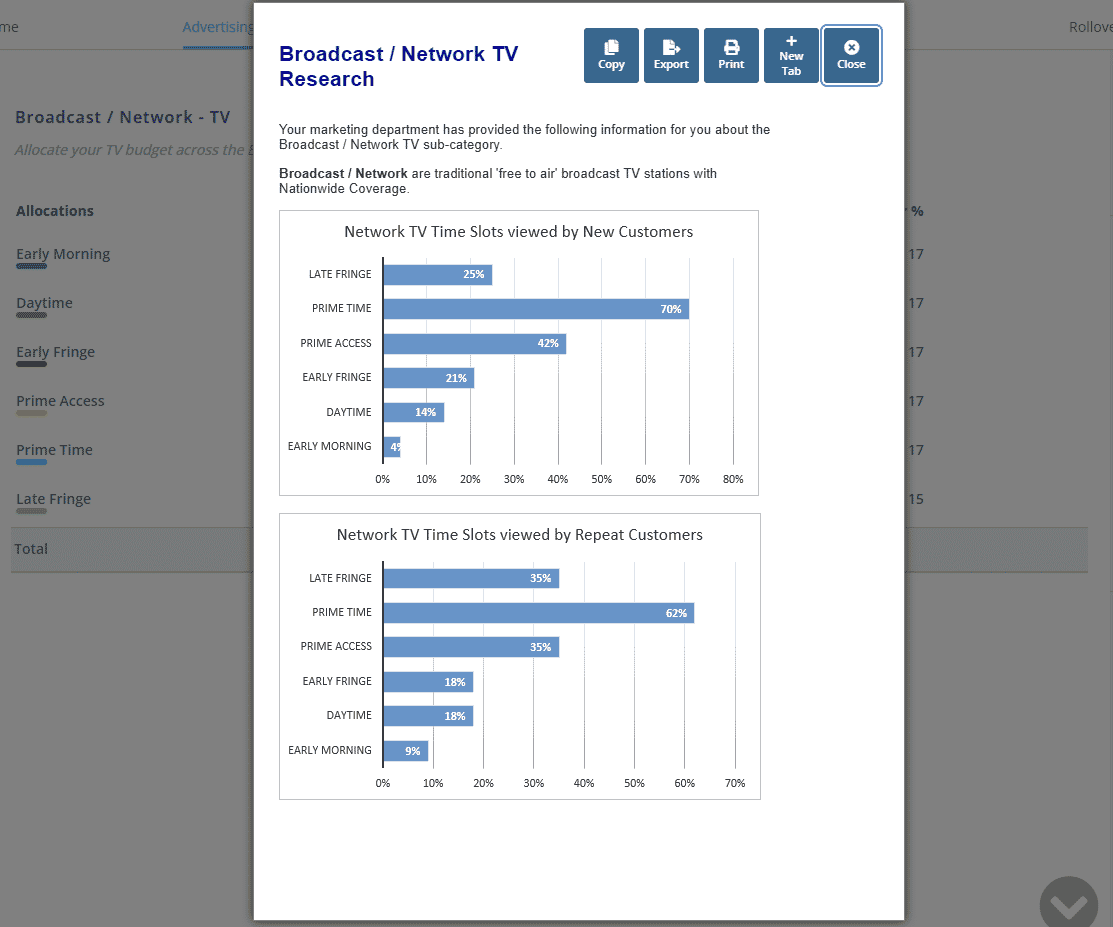The image size is (1113, 927).
Task: Click the Early Fringe color swatch
Action: click(31, 365)
